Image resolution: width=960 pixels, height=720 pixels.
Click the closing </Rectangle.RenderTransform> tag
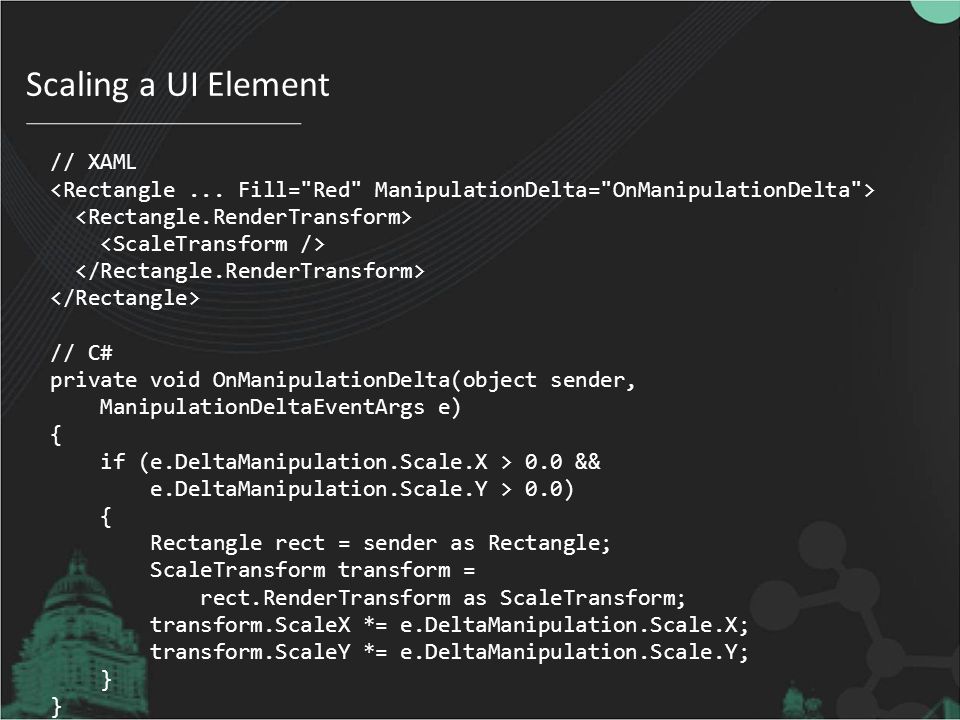pyautogui.click(x=250, y=271)
